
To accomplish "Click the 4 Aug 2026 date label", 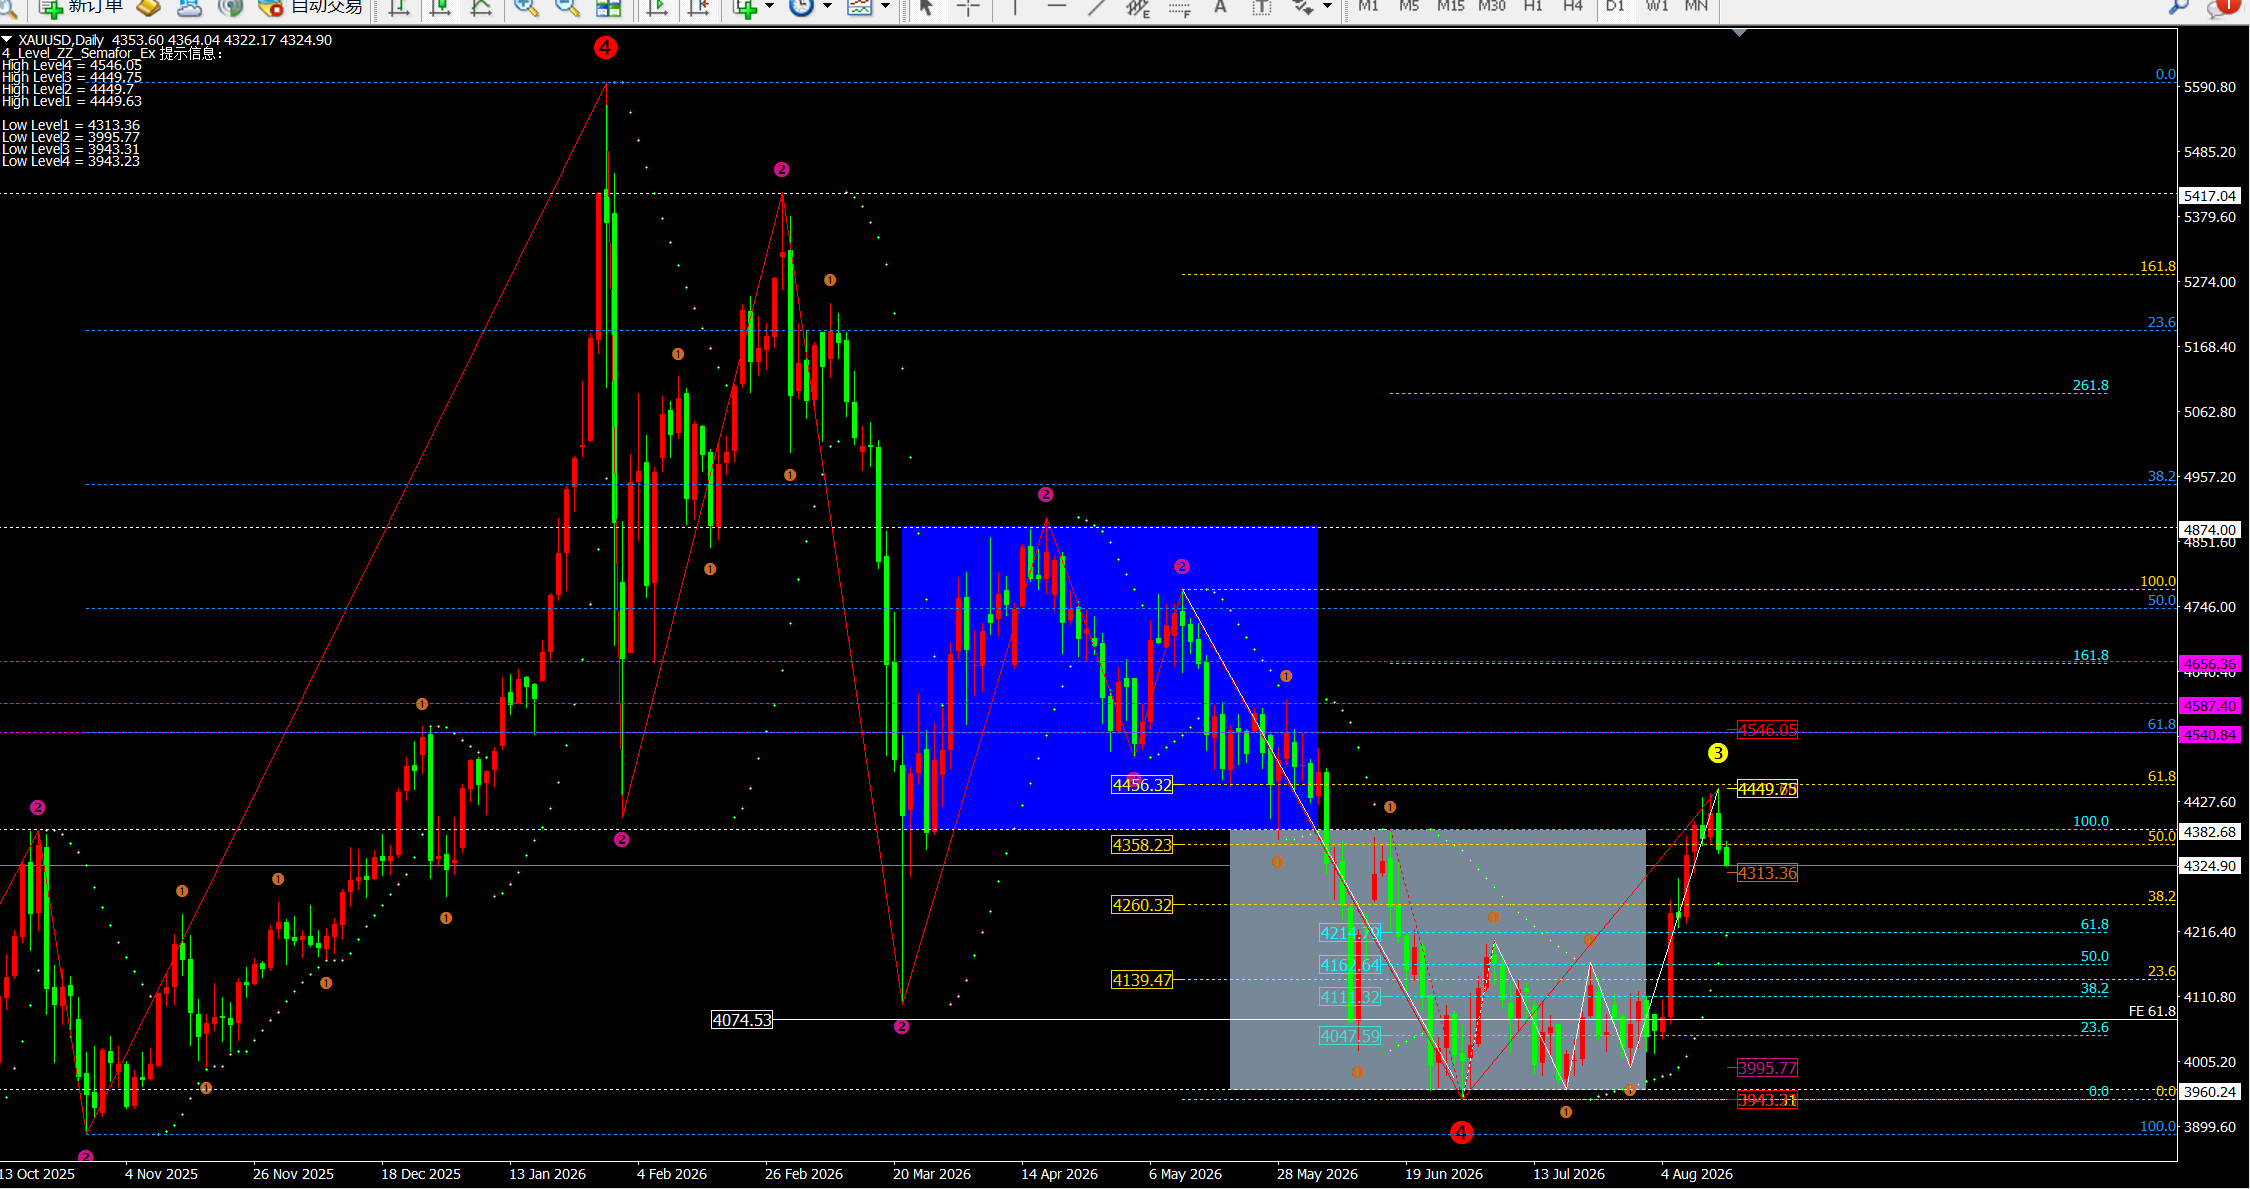I will coord(1697,1174).
